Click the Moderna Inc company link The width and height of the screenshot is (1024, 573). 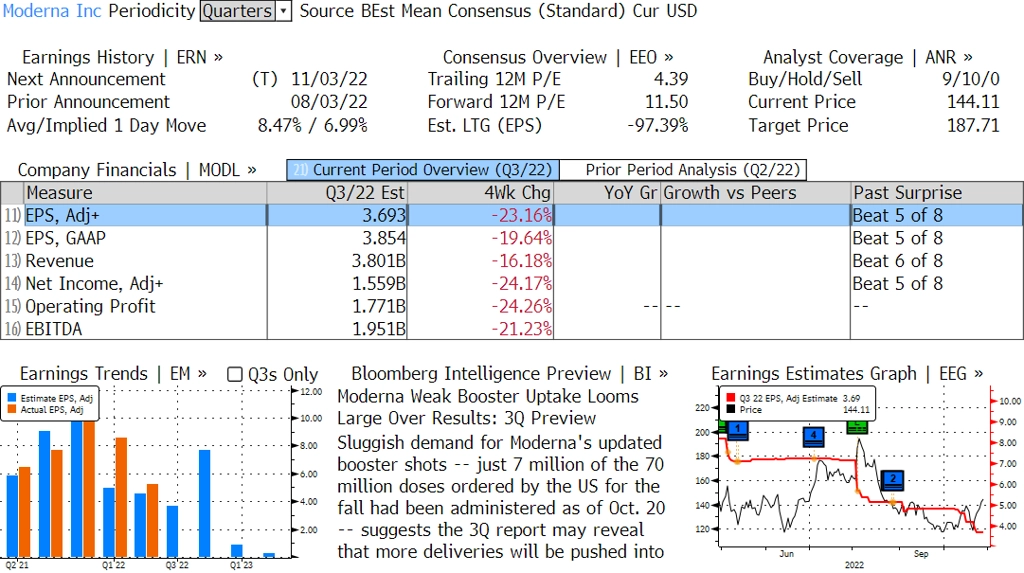[52, 11]
